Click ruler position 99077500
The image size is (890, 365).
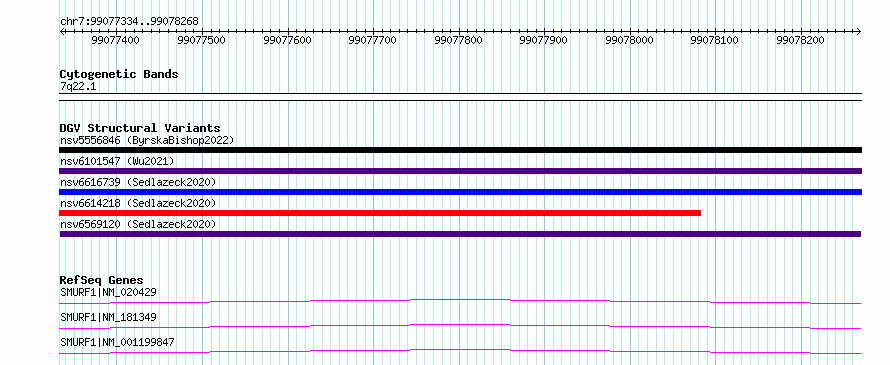tap(201, 40)
